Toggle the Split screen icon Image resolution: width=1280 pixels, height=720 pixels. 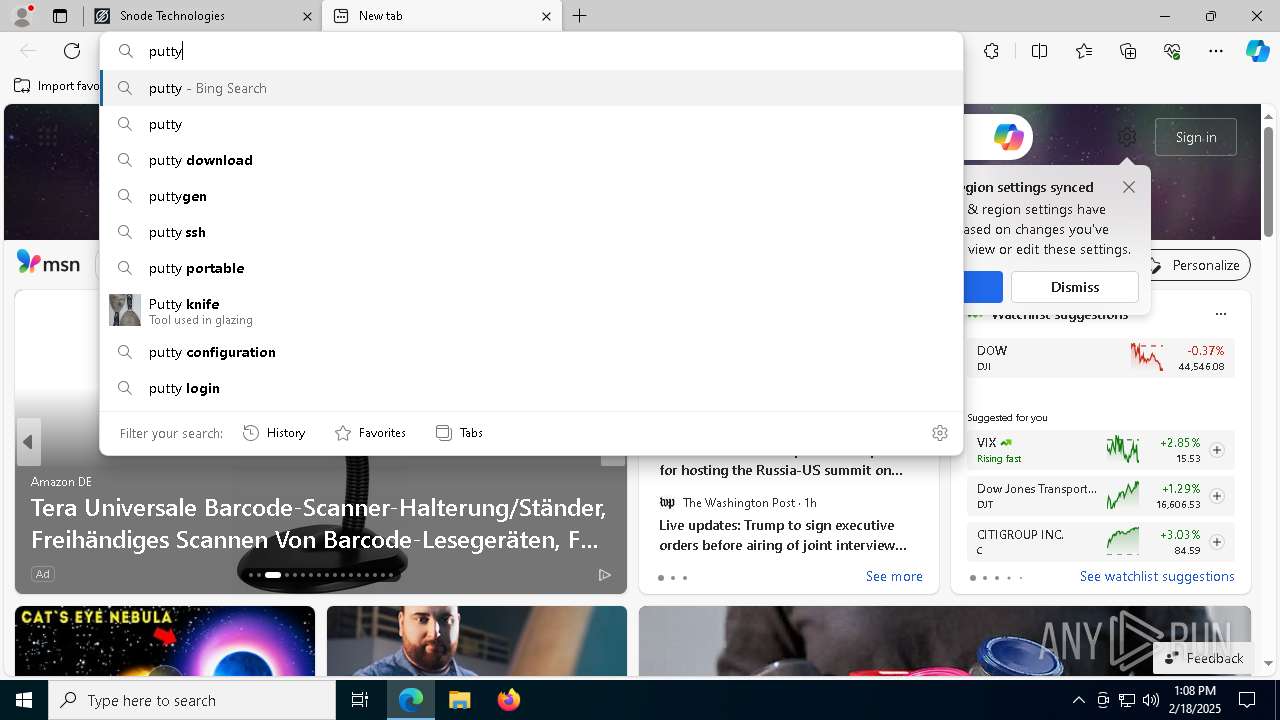click(1039, 51)
